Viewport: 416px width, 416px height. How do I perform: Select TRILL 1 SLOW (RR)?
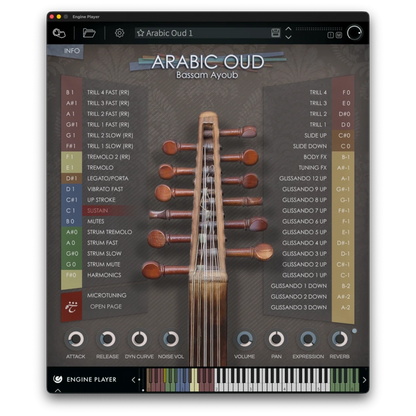click(110, 146)
